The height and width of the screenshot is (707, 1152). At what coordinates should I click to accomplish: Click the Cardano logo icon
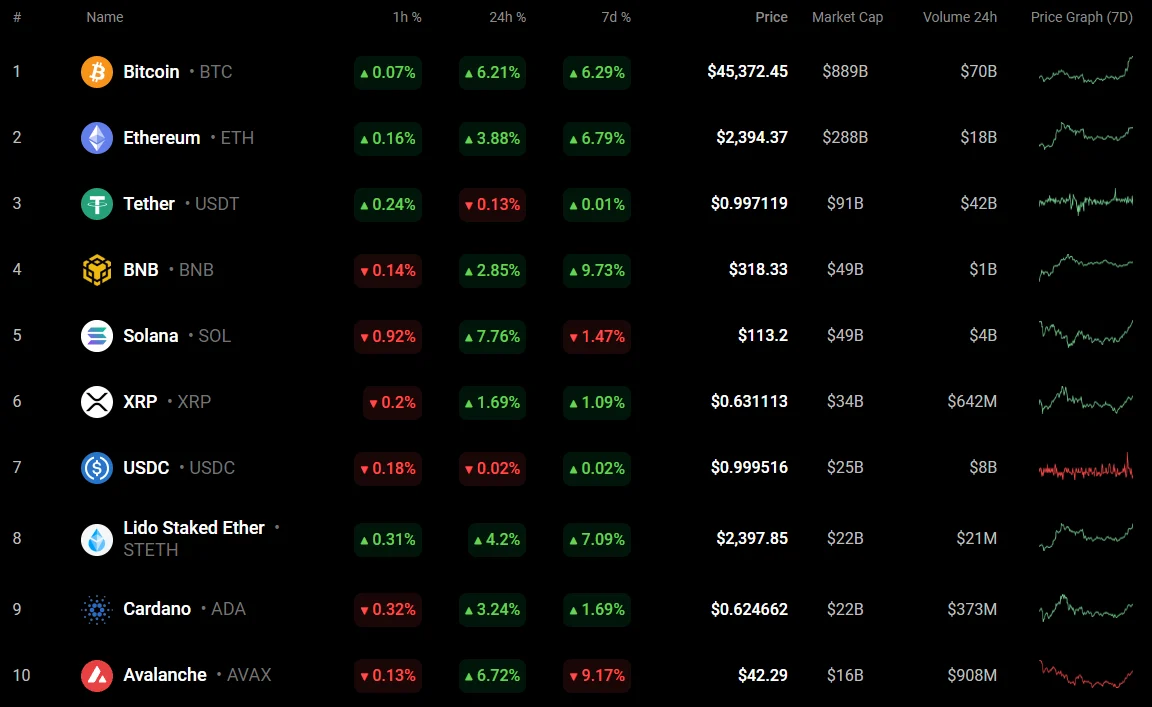(97, 609)
